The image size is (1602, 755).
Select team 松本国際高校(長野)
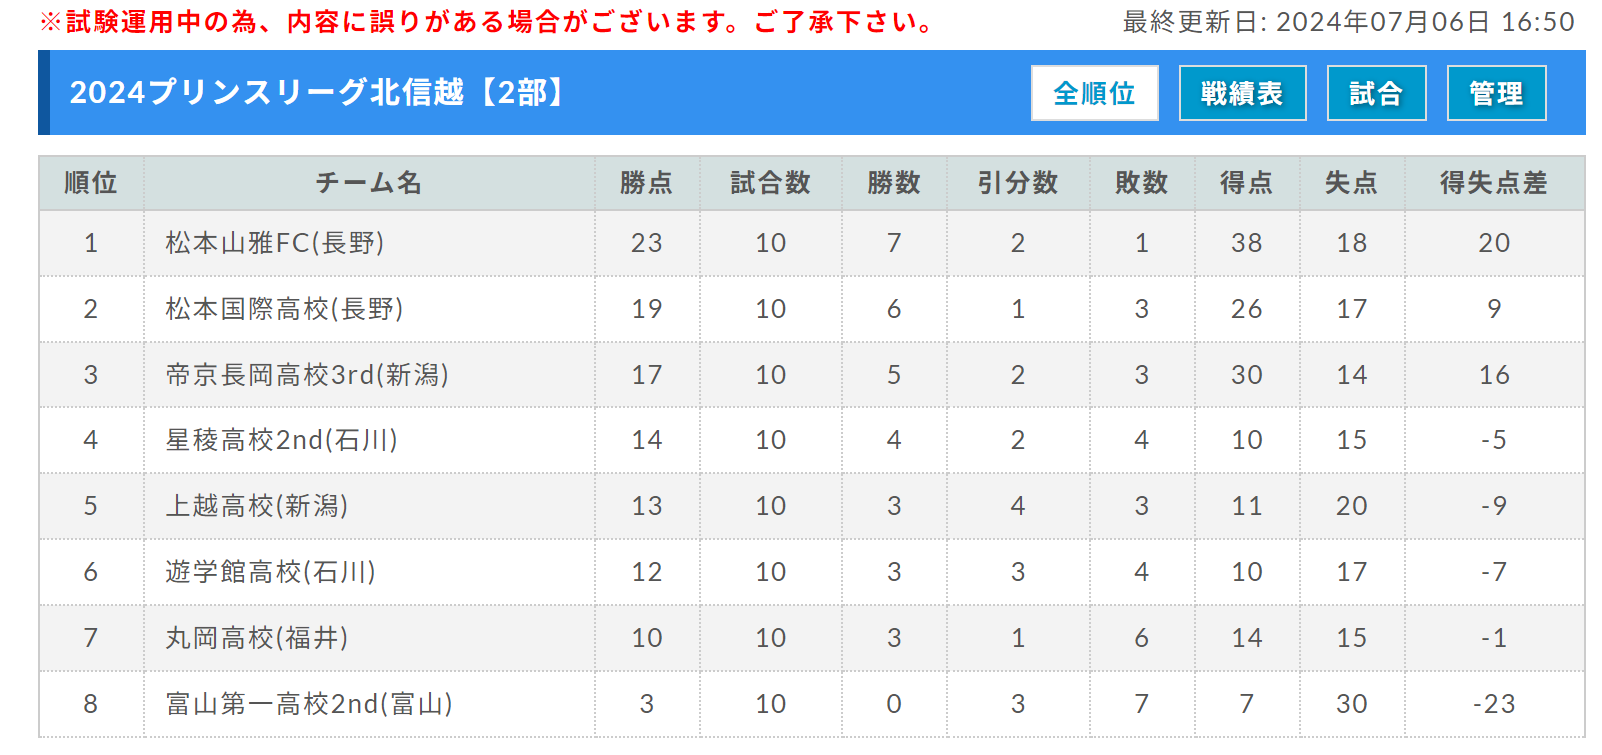(x=289, y=309)
